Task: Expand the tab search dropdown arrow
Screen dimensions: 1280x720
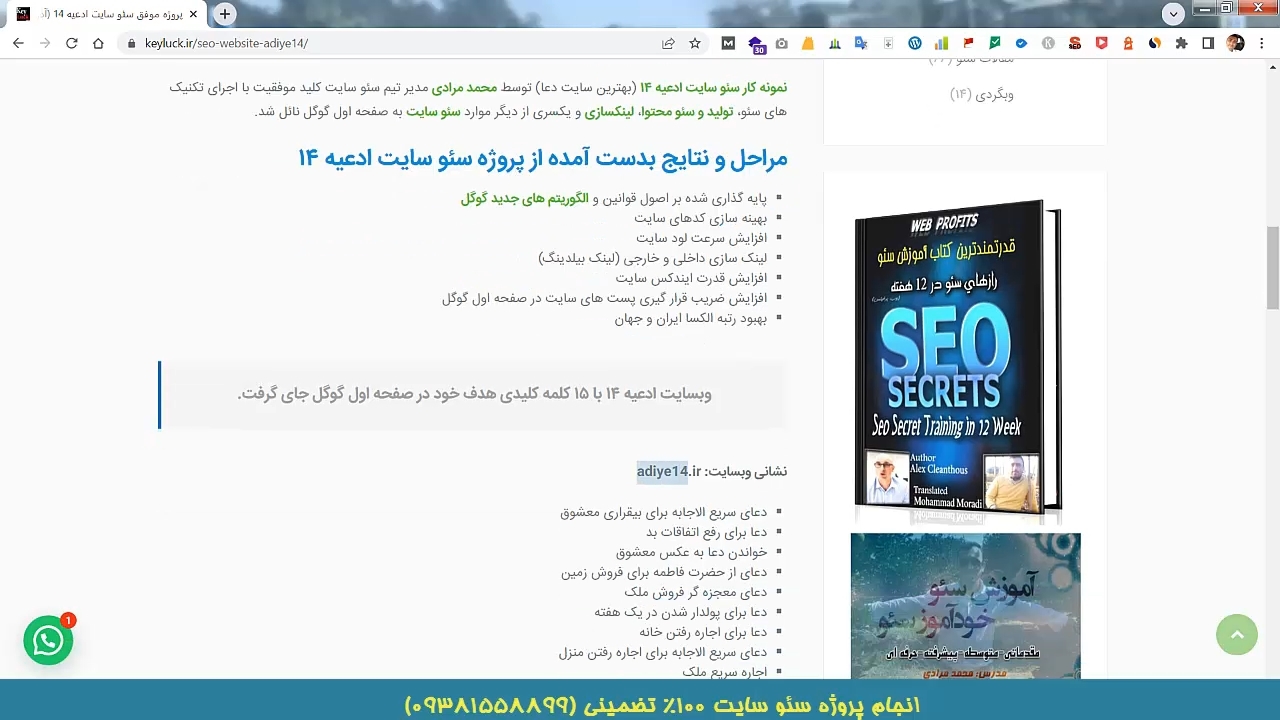Action: tap(1173, 13)
